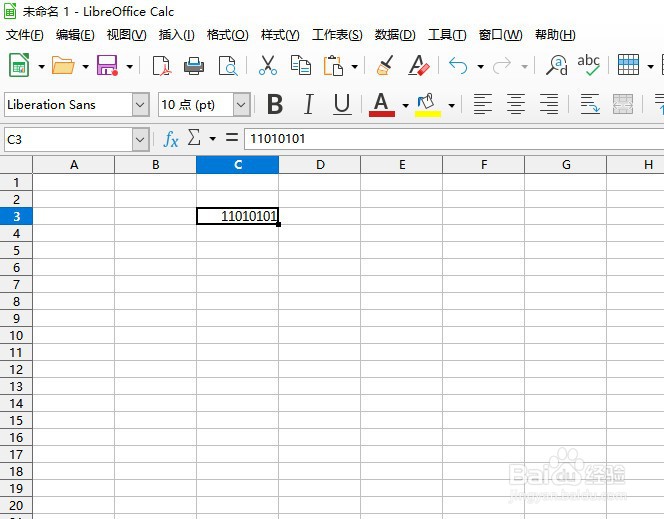
Task: Open font color palette arrow
Action: point(405,105)
